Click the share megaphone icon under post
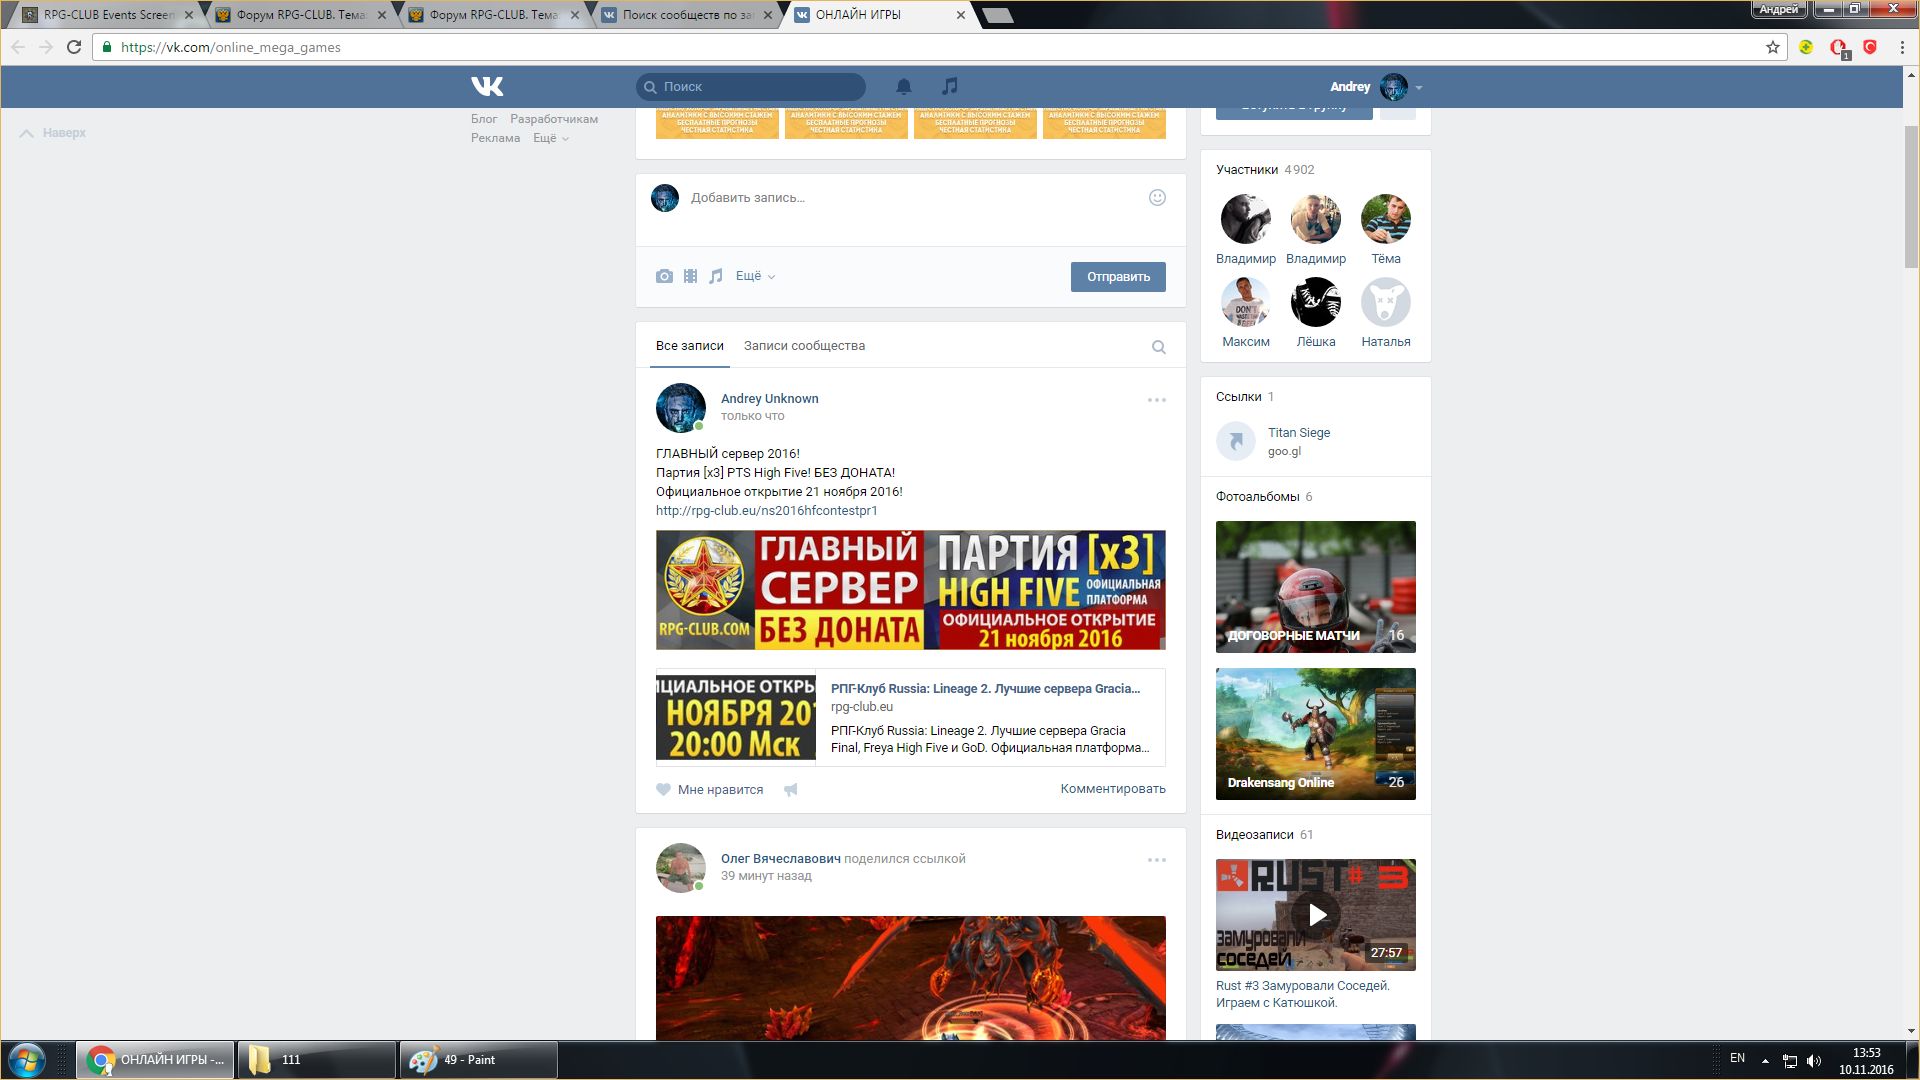The image size is (1920, 1080). pyautogui.click(x=791, y=790)
